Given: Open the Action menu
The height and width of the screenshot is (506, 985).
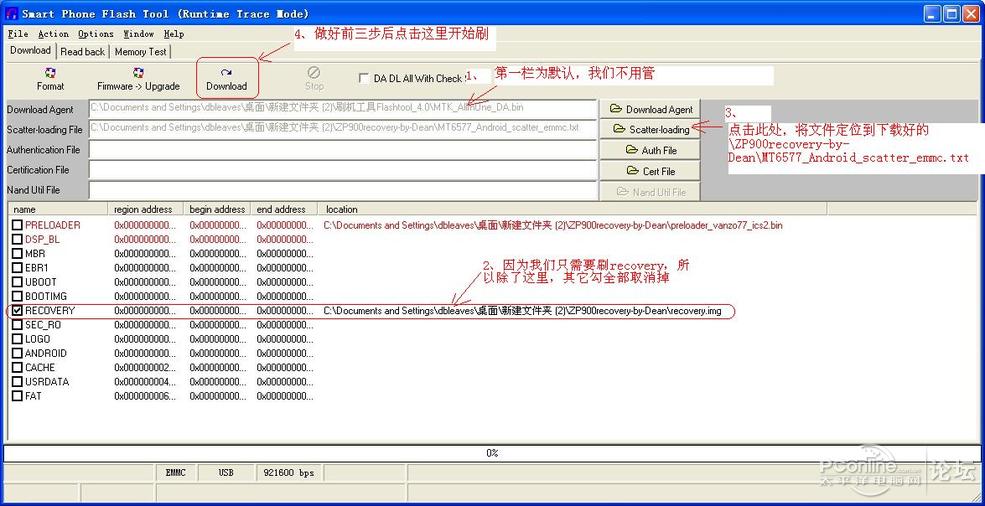Looking at the screenshot, I should [x=53, y=34].
